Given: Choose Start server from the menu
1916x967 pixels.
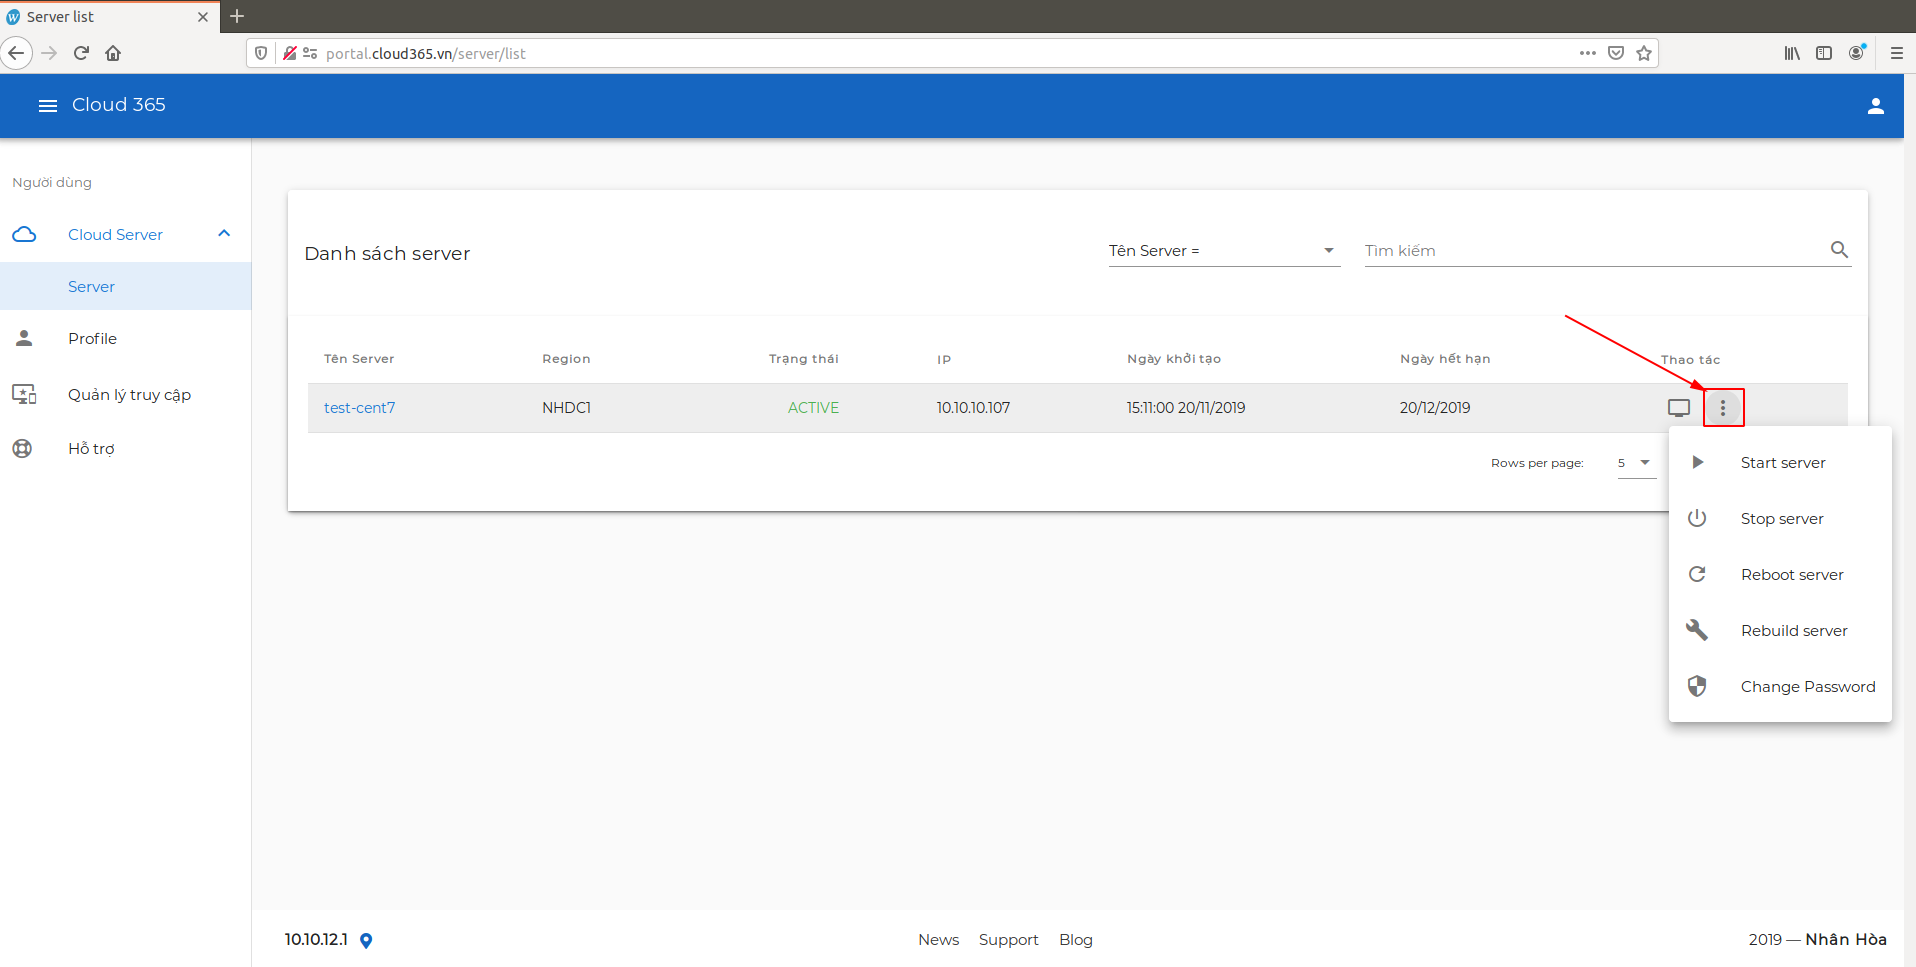Looking at the screenshot, I should tap(1780, 462).
